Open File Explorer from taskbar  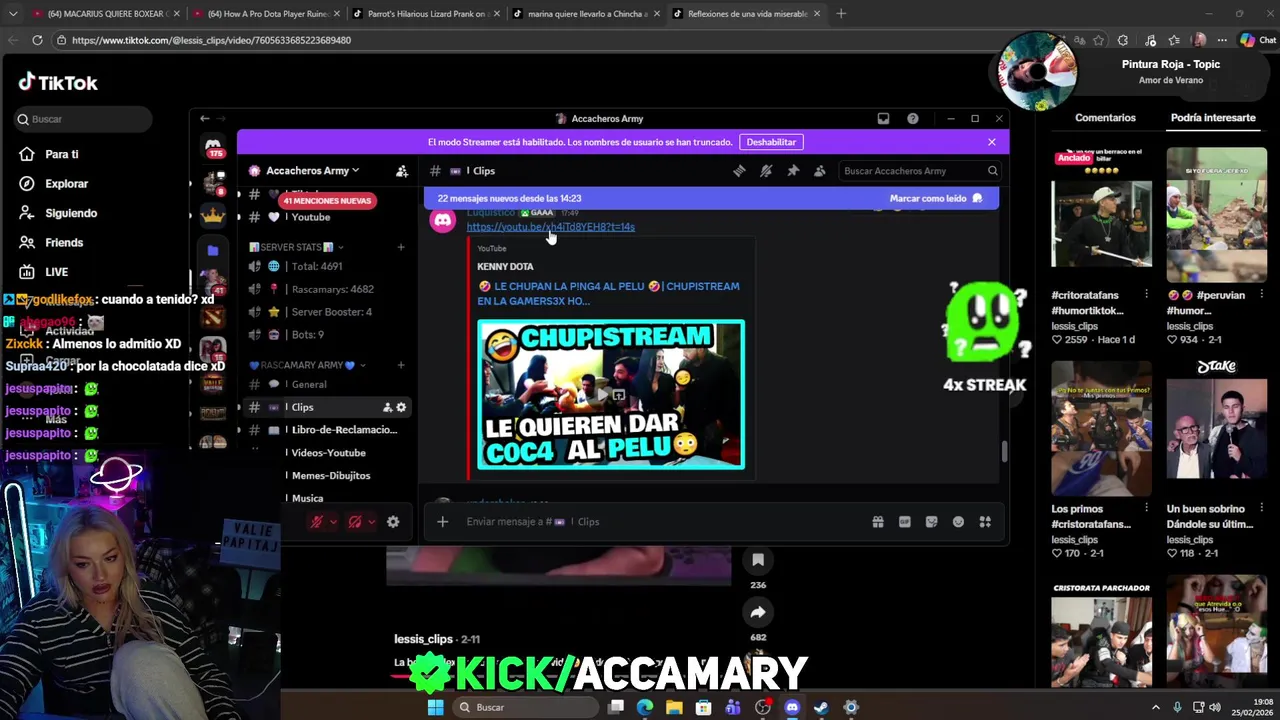coord(674,707)
